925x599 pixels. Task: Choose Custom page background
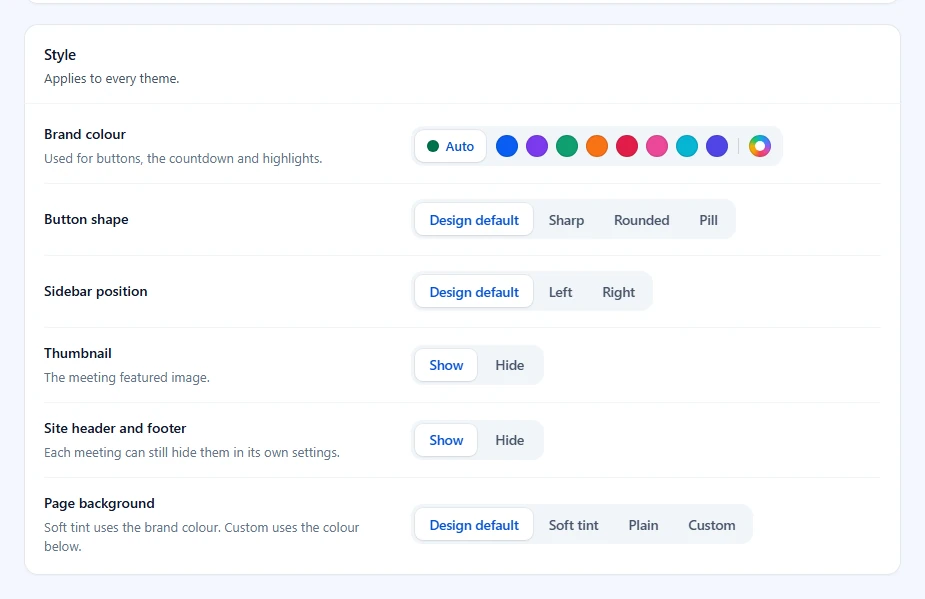(x=712, y=525)
